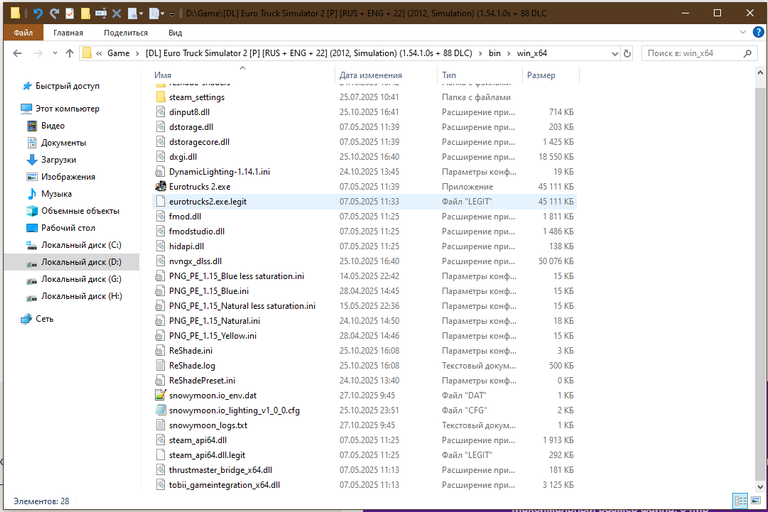This screenshot has width=768, height=512.
Task: Switch to the Вид ribbon tab
Action: pos(175,33)
